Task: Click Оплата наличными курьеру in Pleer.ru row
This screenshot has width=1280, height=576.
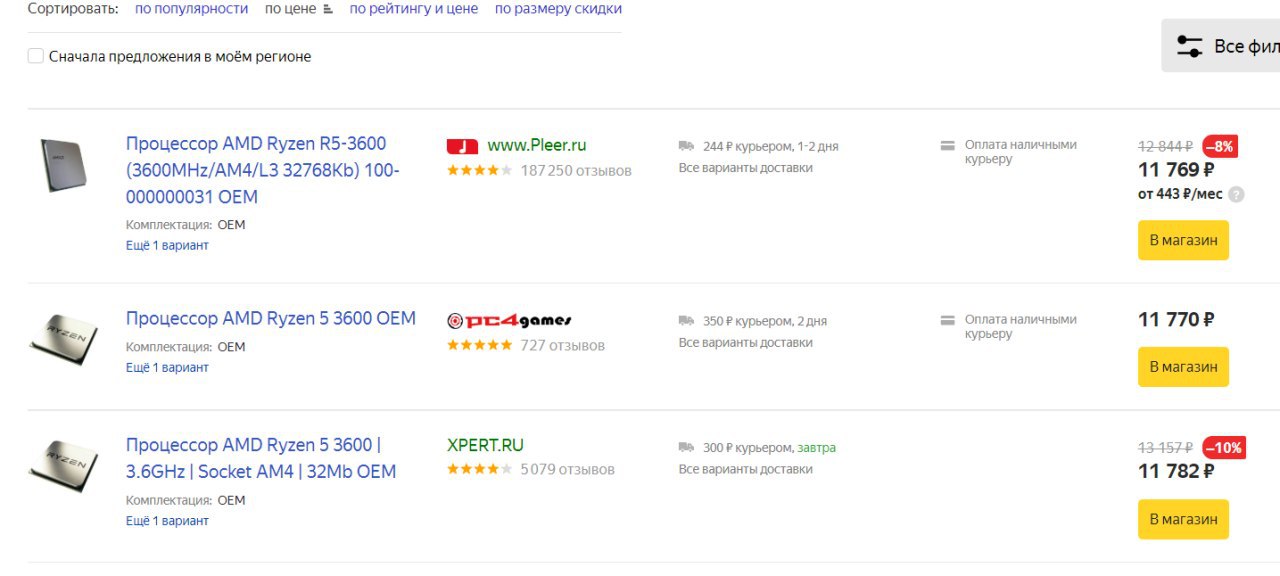Action: click(1021, 152)
